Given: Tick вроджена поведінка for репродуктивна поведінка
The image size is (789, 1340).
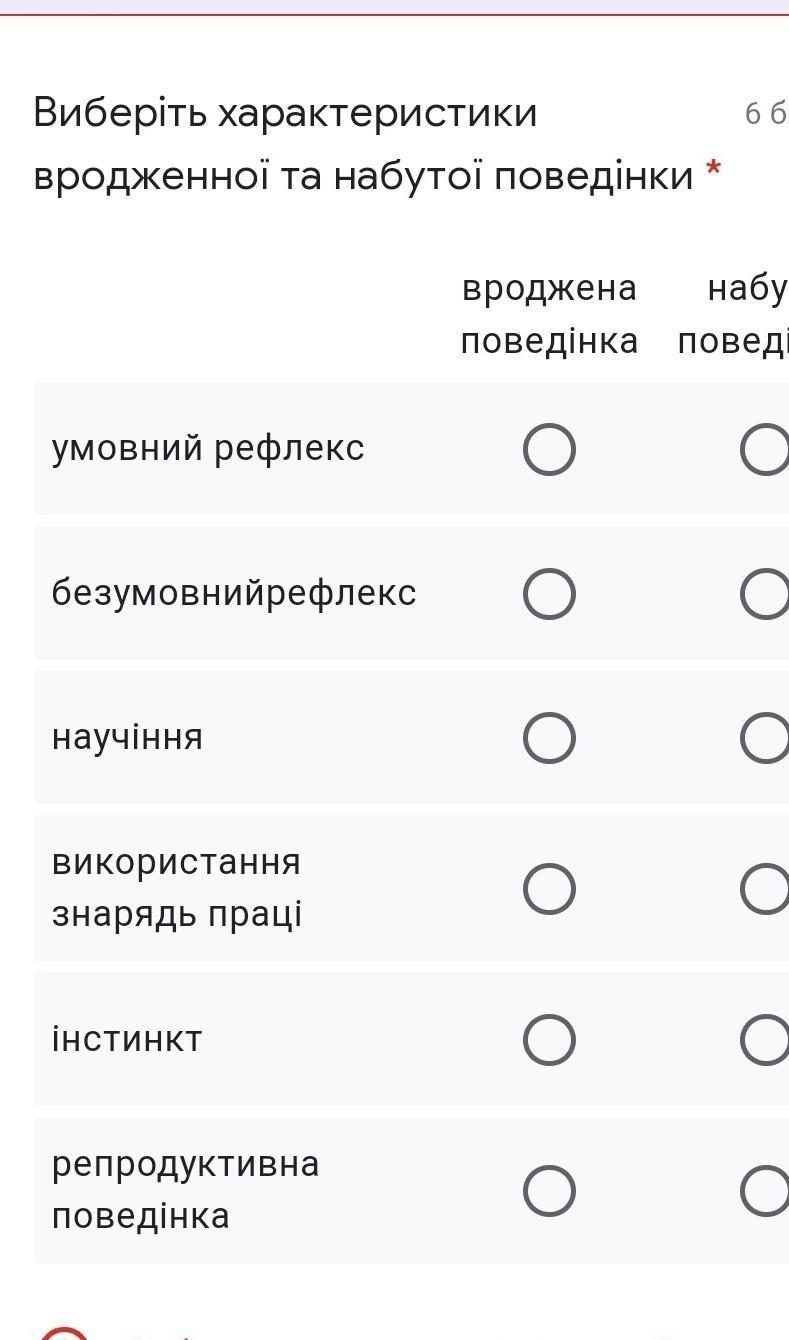Looking at the screenshot, I should (549, 1191).
